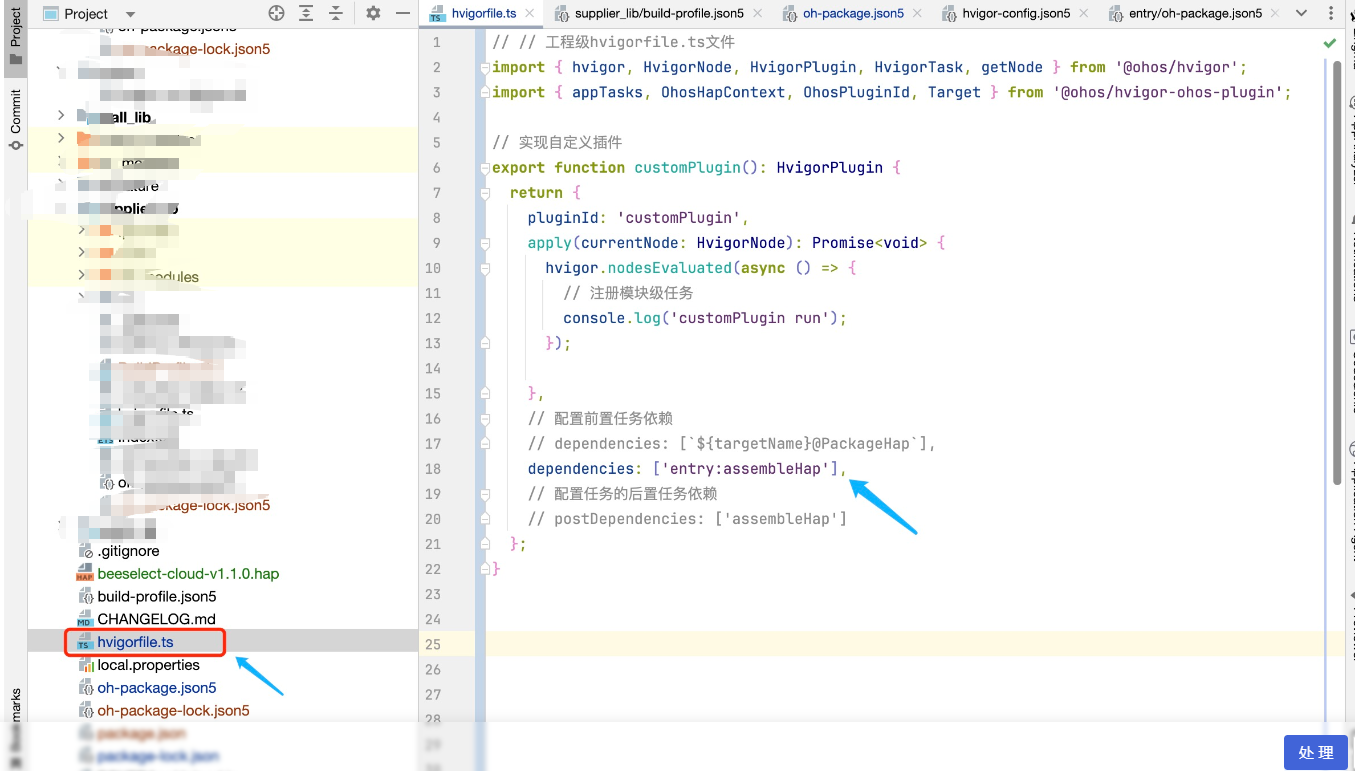The image size is (1355, 771).
Task: Close the hvigorfile.ts editor tab
Action: pos(528,13)
